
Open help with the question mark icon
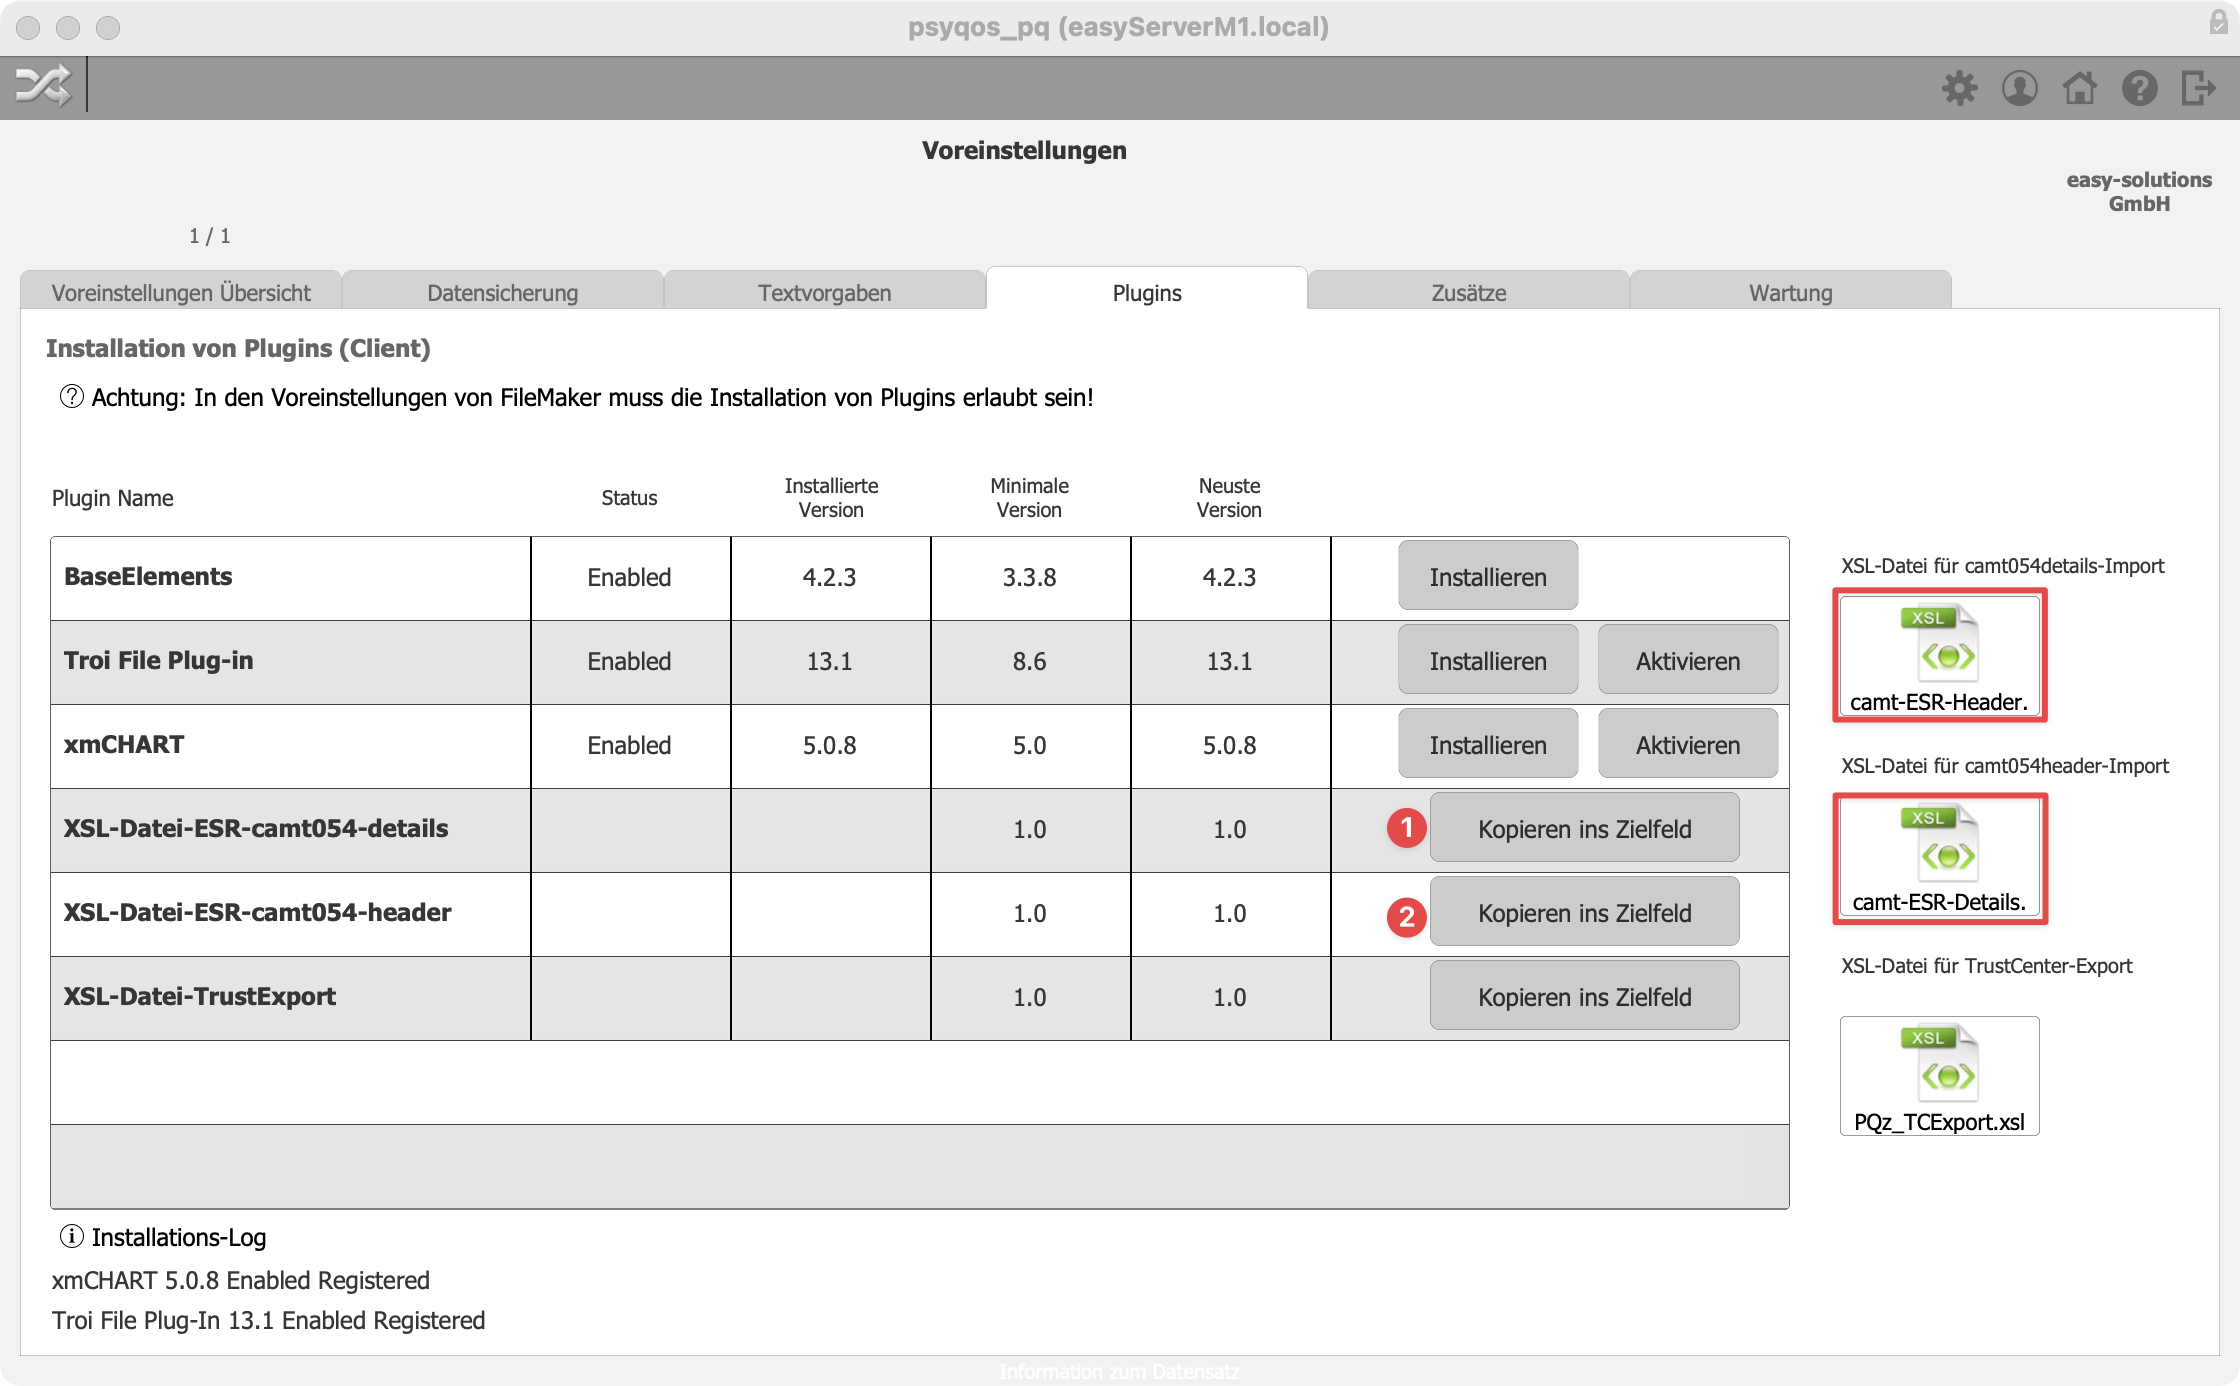[x=2139, y=88]
